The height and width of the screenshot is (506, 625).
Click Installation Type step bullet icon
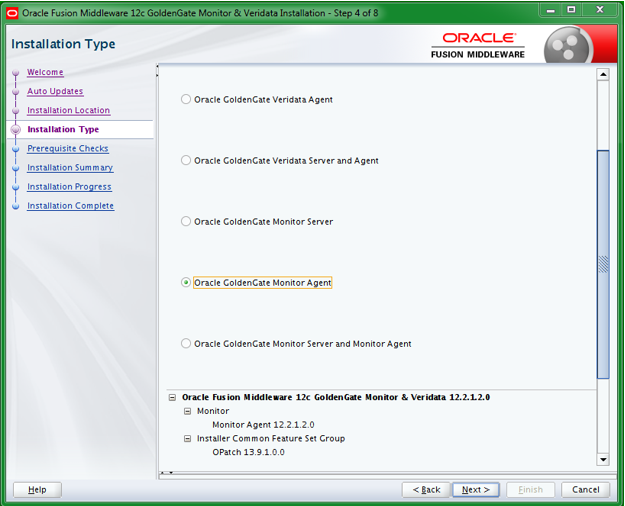tap(16, 130)
